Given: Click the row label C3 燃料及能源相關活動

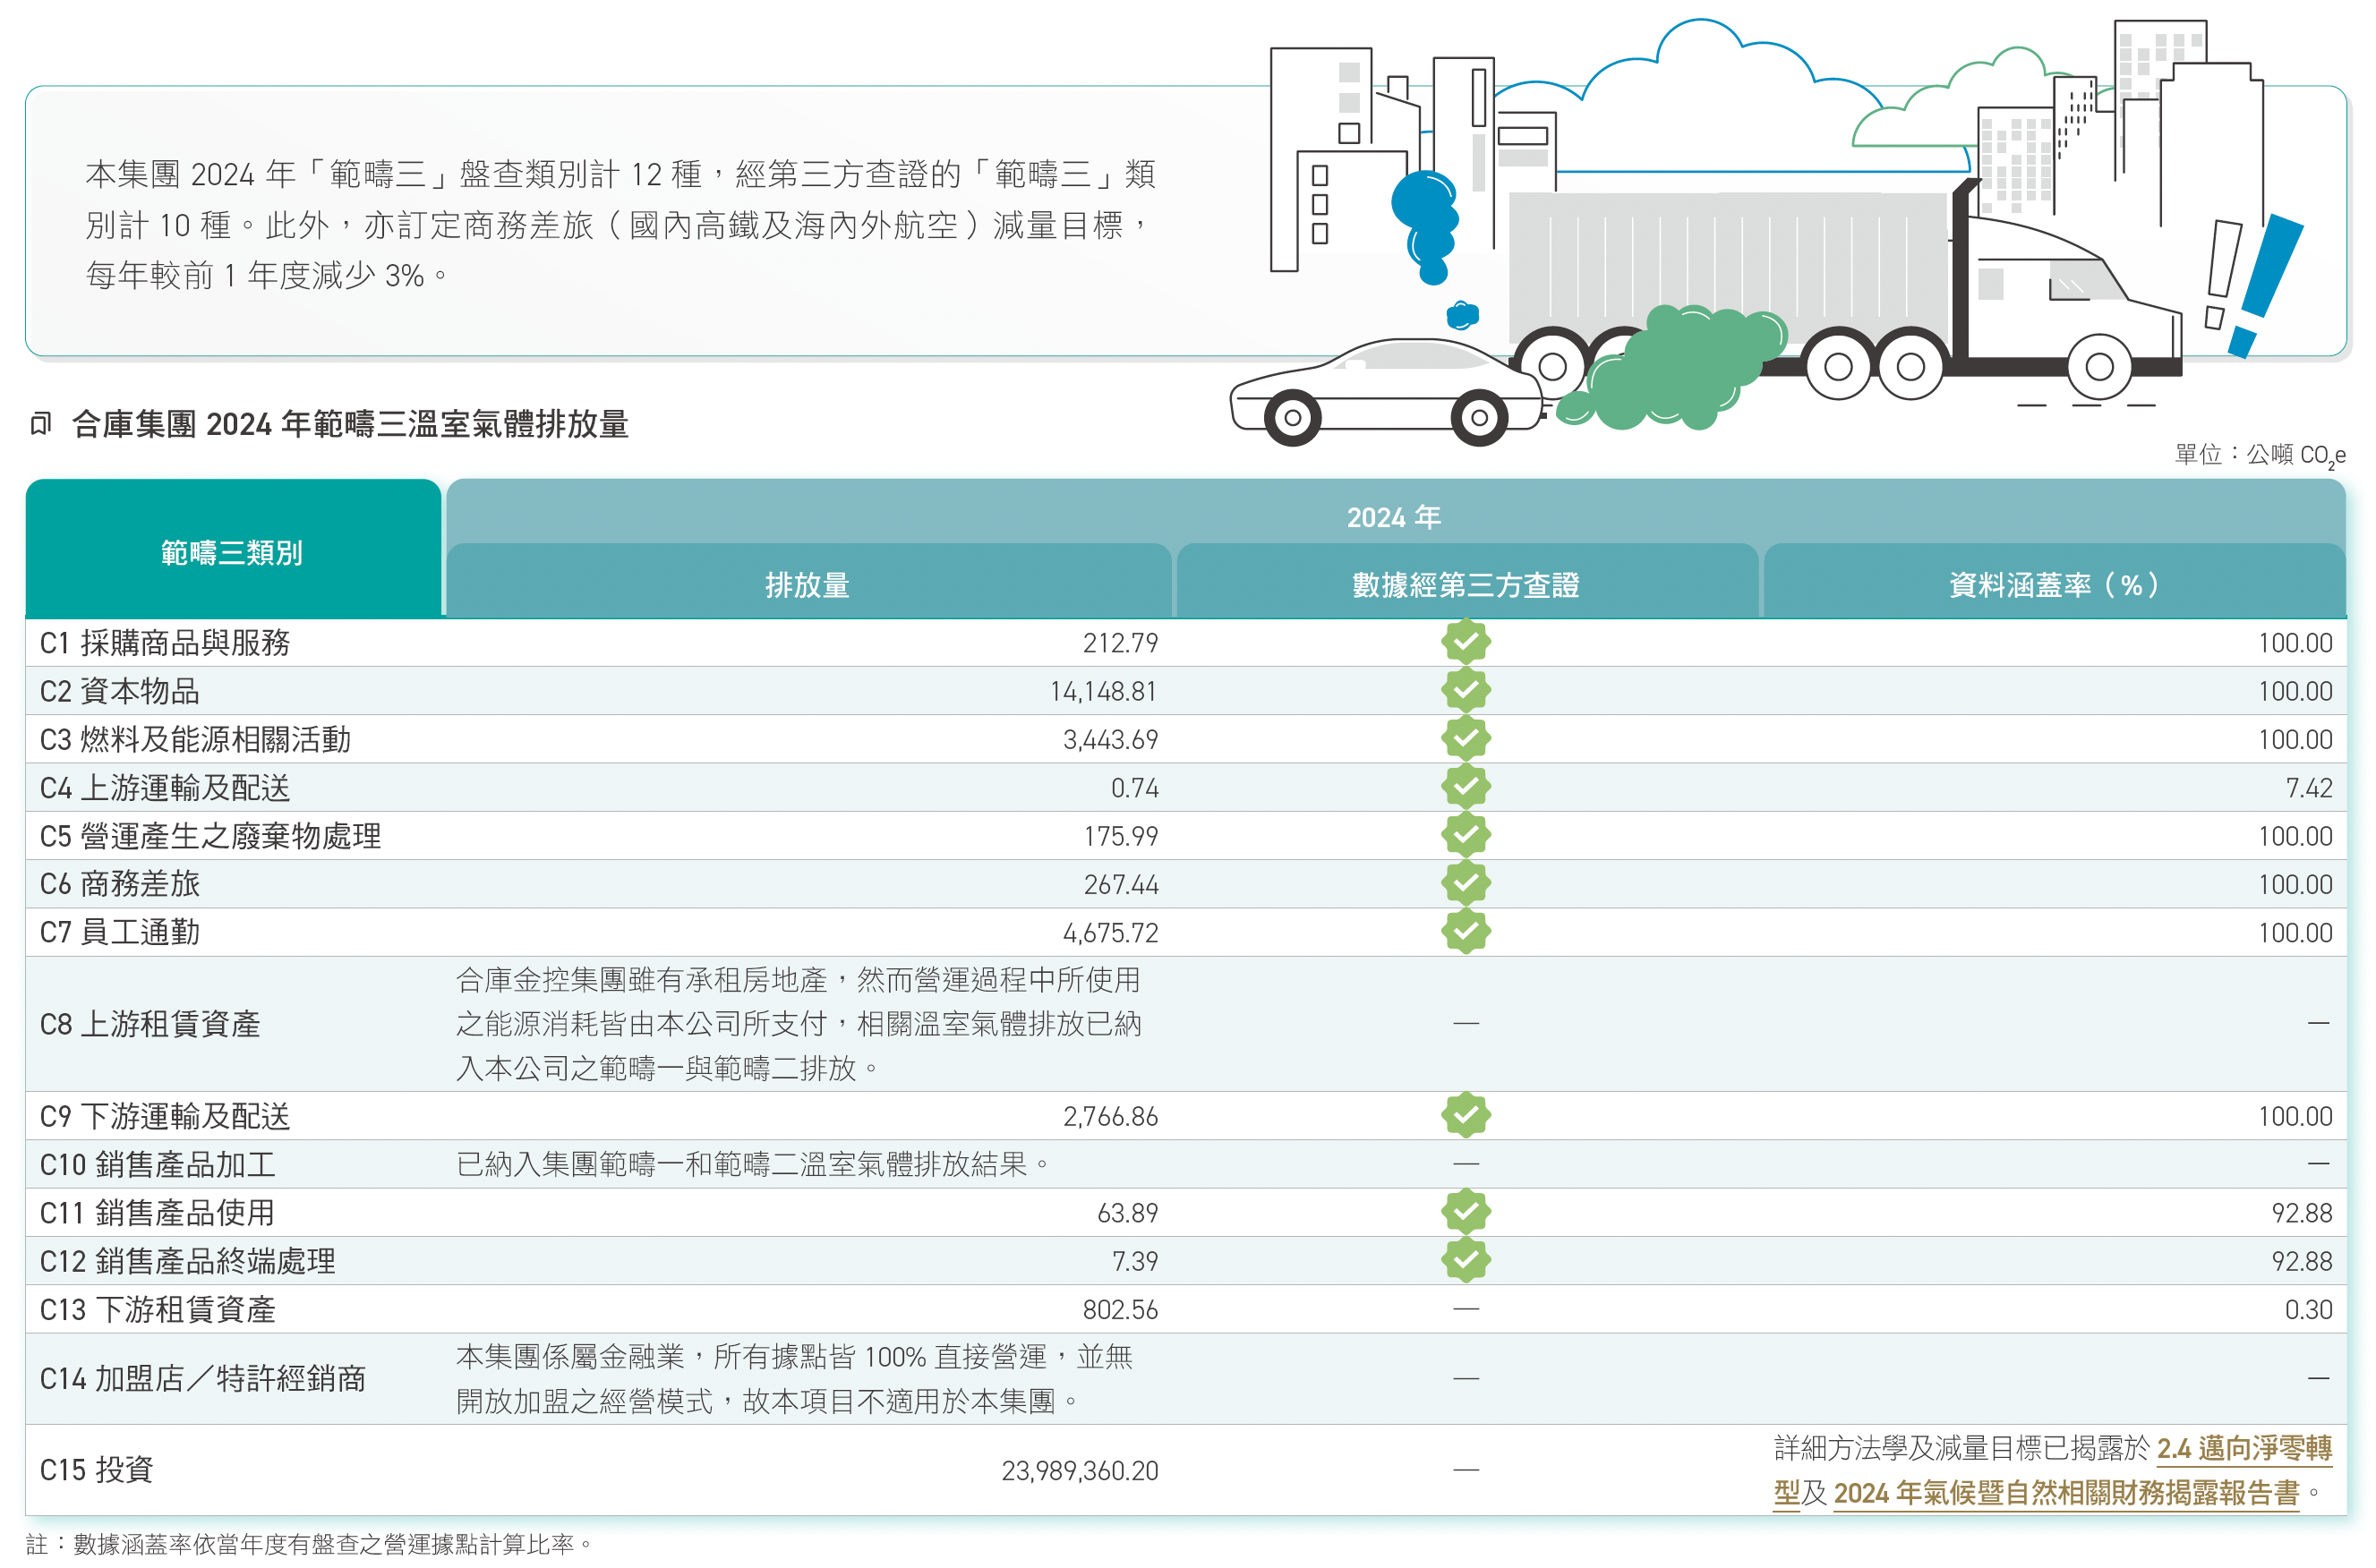Looking at the screenshot, I should click(x=195, y=739).
